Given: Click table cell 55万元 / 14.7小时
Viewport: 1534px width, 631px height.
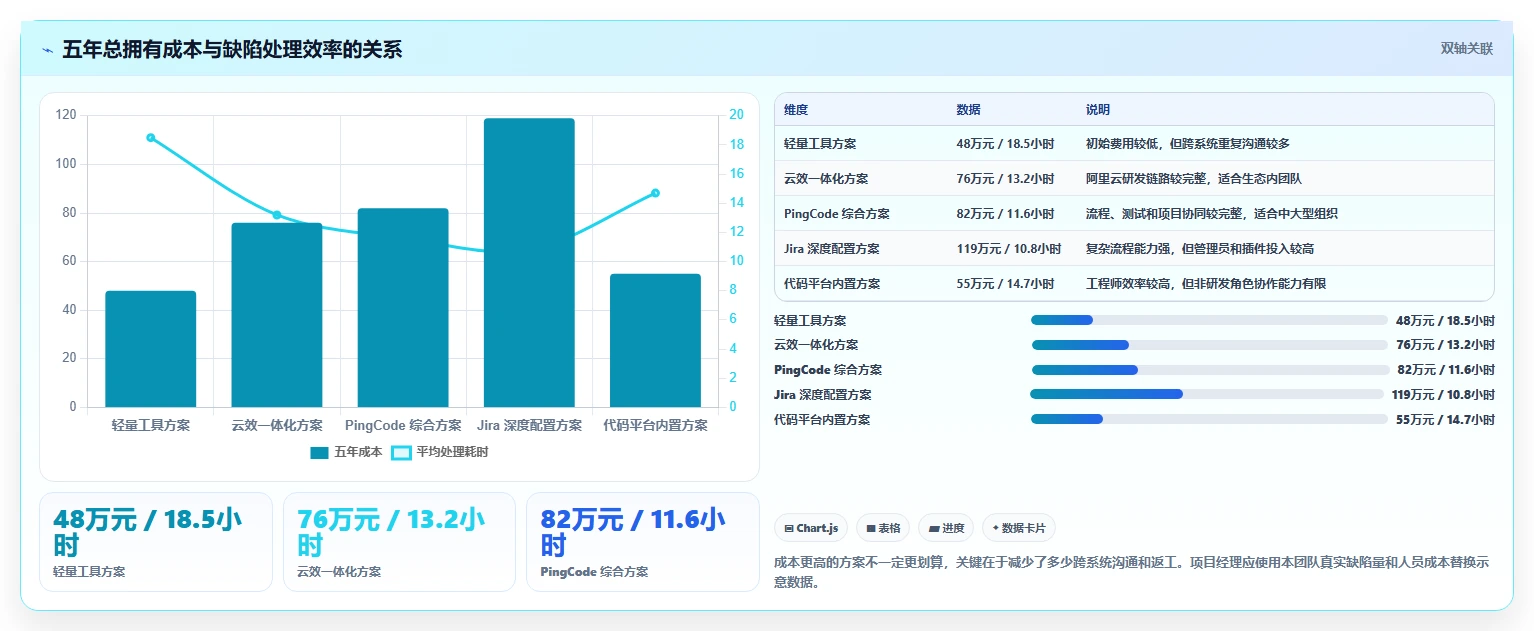Looking at the screenshot, I should pyautogui.click(x=1005, y=284).
